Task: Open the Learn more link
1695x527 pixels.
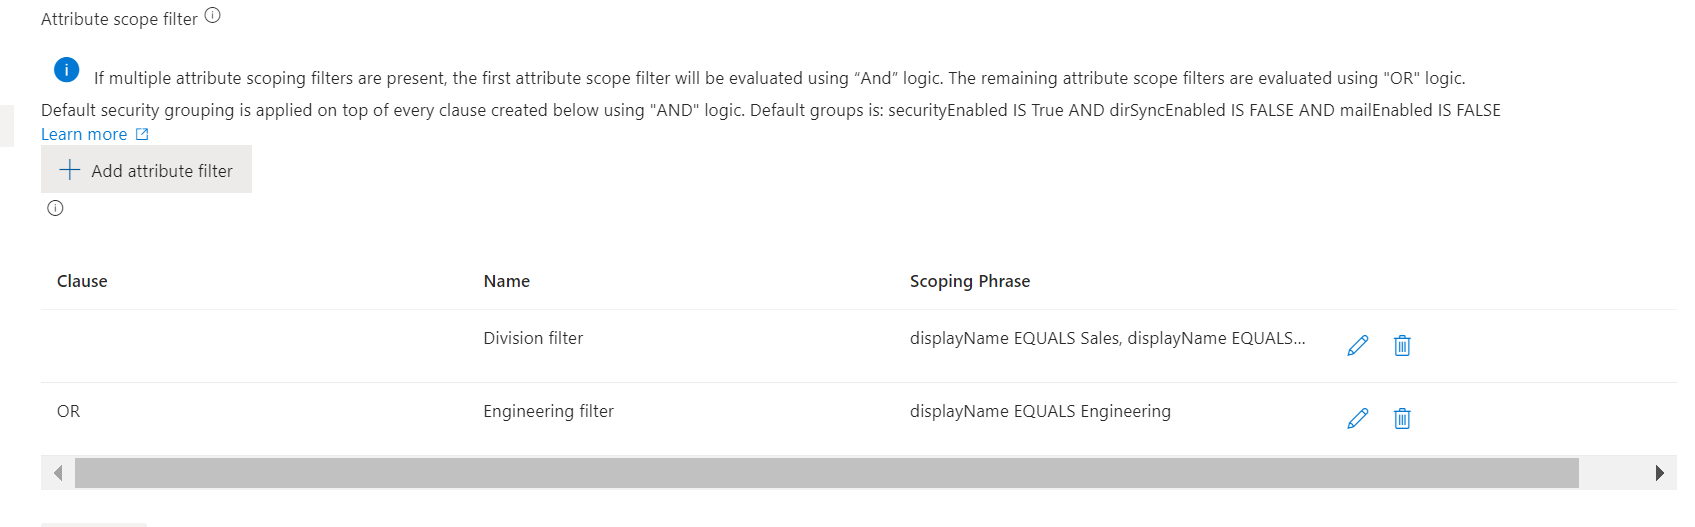Action: (x=84, y=134)
